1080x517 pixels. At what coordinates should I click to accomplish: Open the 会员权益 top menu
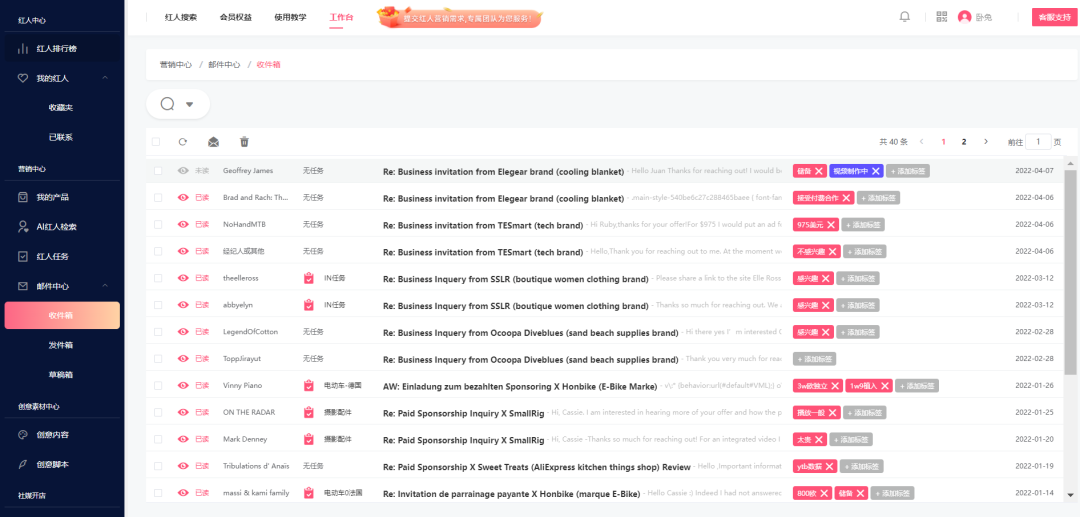coord(236,17)
